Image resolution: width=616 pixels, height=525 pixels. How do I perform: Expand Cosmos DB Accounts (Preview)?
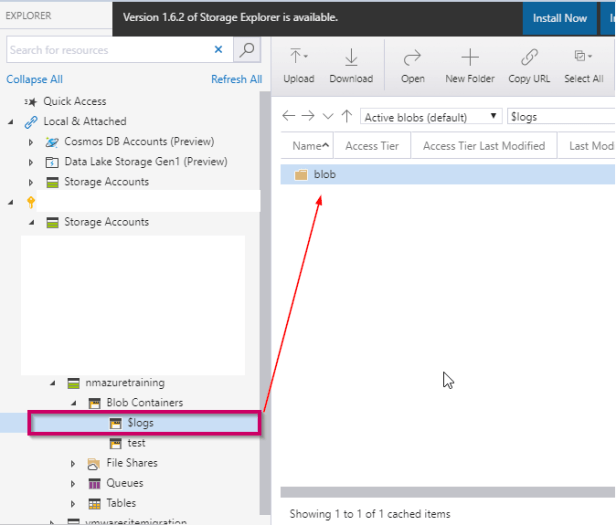pos(31,142)
